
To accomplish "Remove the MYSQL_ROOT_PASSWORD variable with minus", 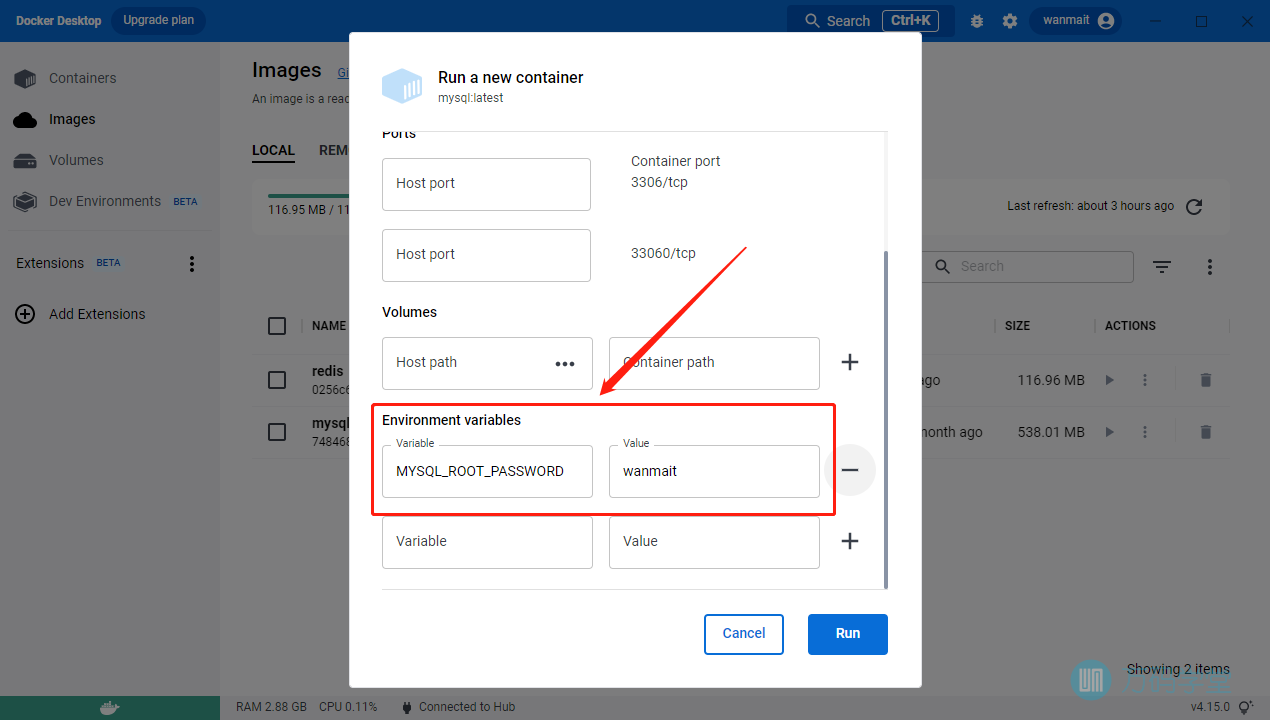I will click(x=850, y=470).
